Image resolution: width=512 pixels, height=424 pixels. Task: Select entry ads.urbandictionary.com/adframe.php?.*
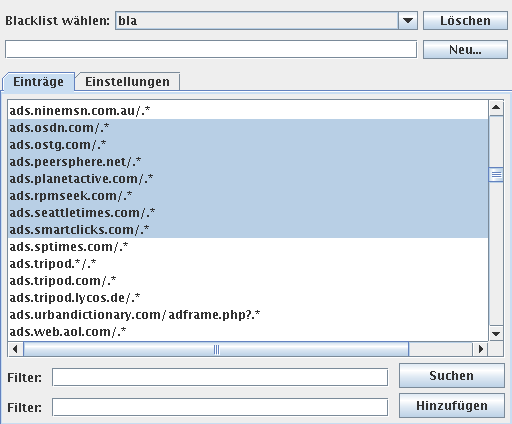pyautogui.click(x=248, y=314)
